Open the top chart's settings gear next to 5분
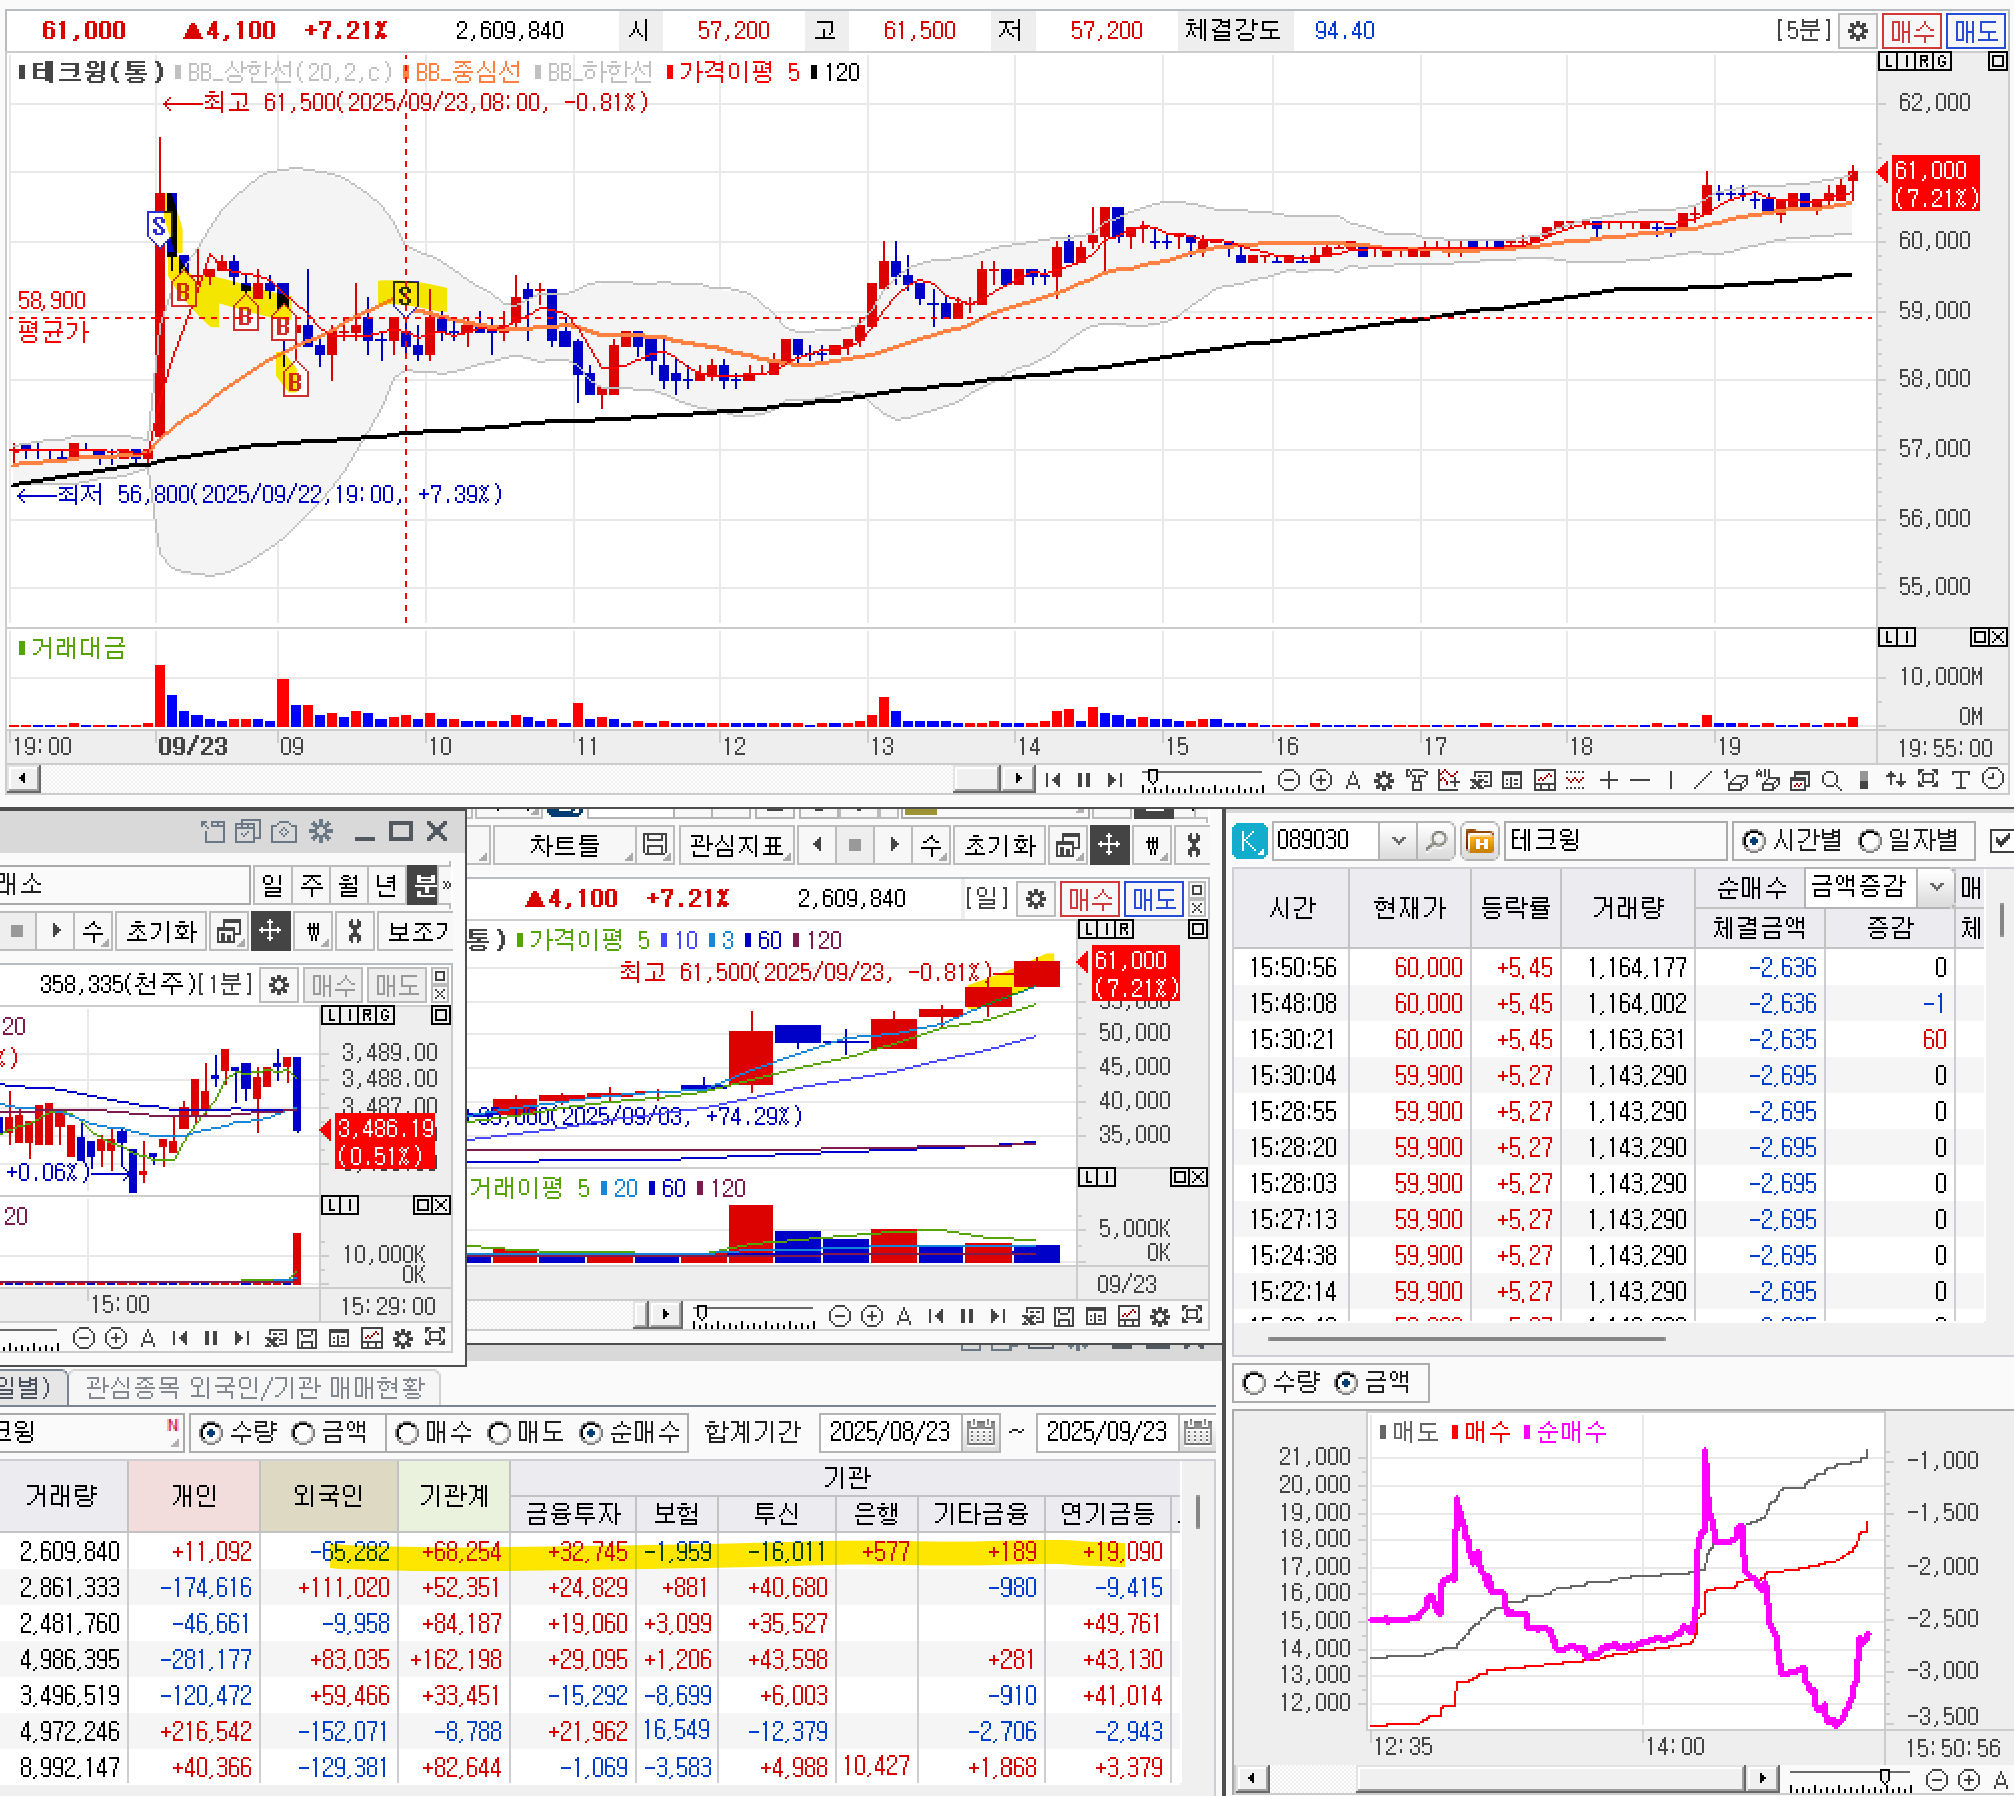Screen dimensions: 2014x1796 [1857, 31]
